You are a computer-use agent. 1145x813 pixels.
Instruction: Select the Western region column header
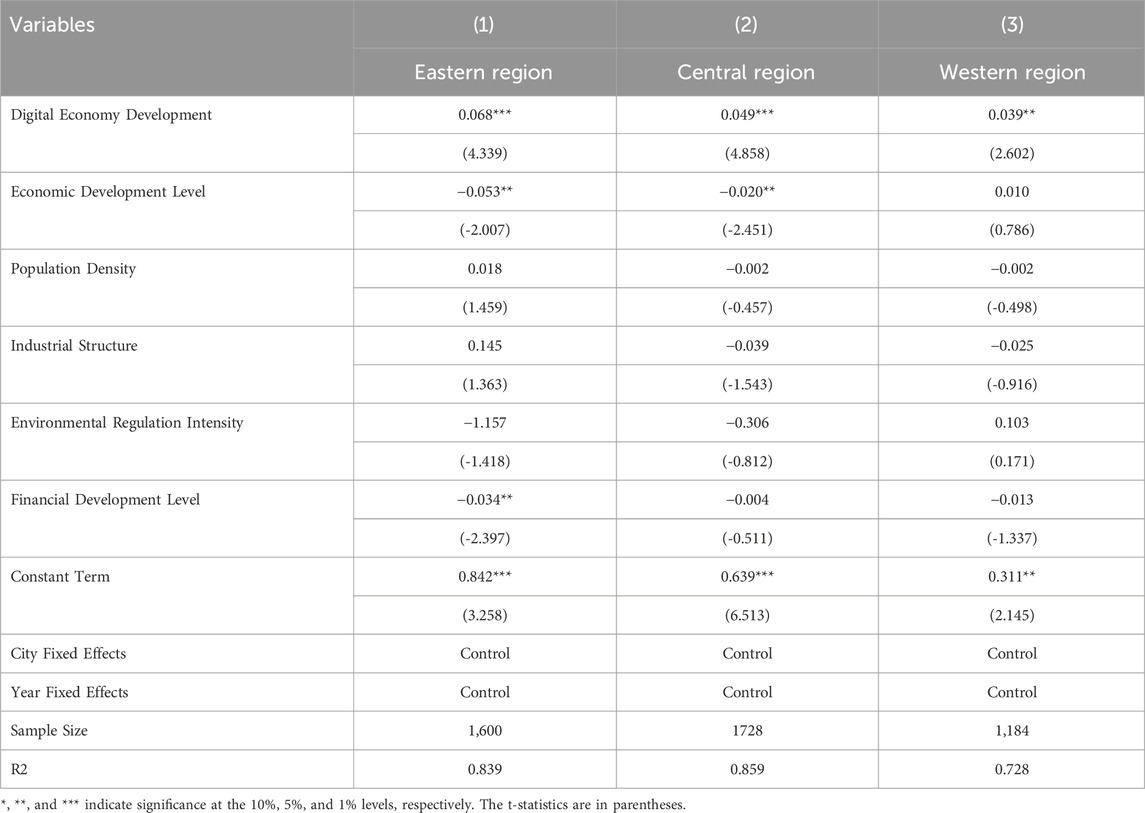pos(1011,72)
